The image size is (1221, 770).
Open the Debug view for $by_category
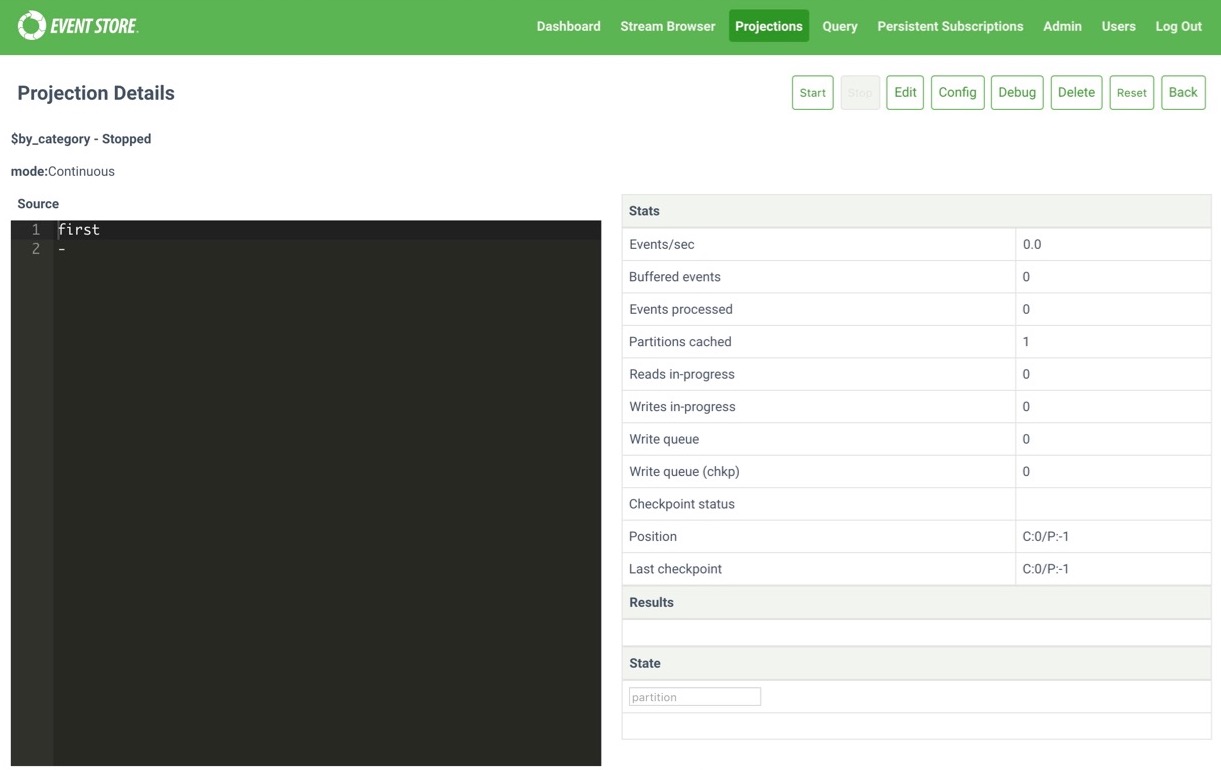point(1016,92)
